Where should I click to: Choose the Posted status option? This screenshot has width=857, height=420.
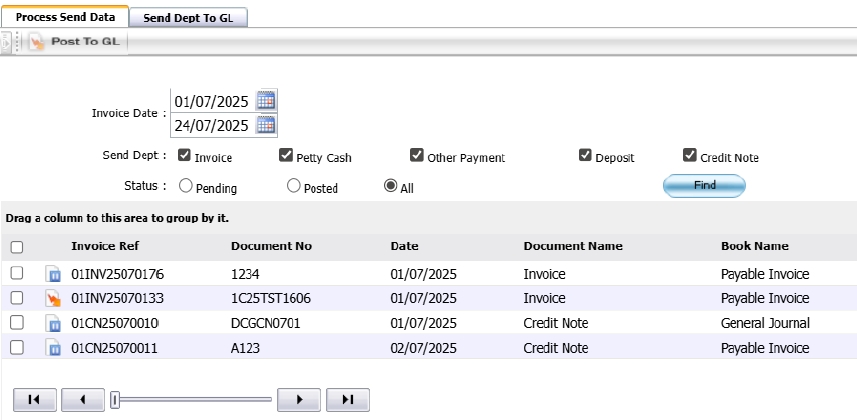(x=293, y=186)
